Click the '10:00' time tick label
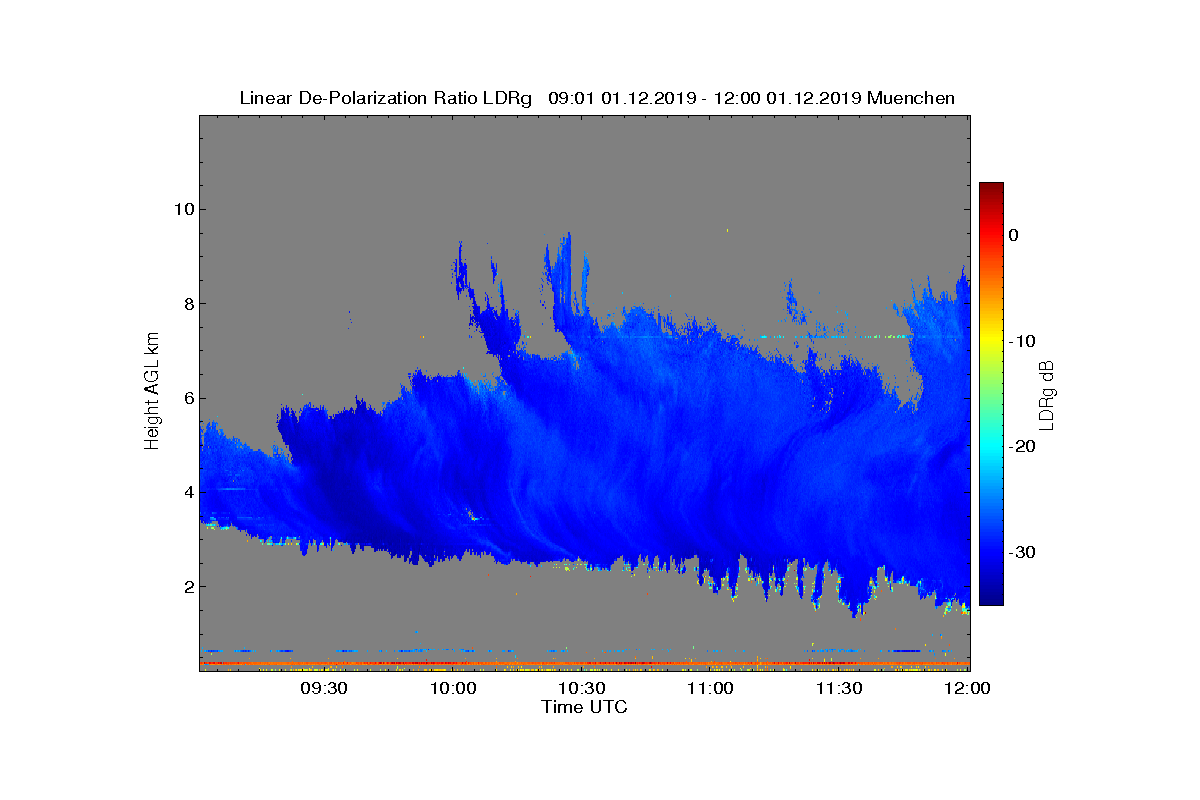 [x=453, y=688]
